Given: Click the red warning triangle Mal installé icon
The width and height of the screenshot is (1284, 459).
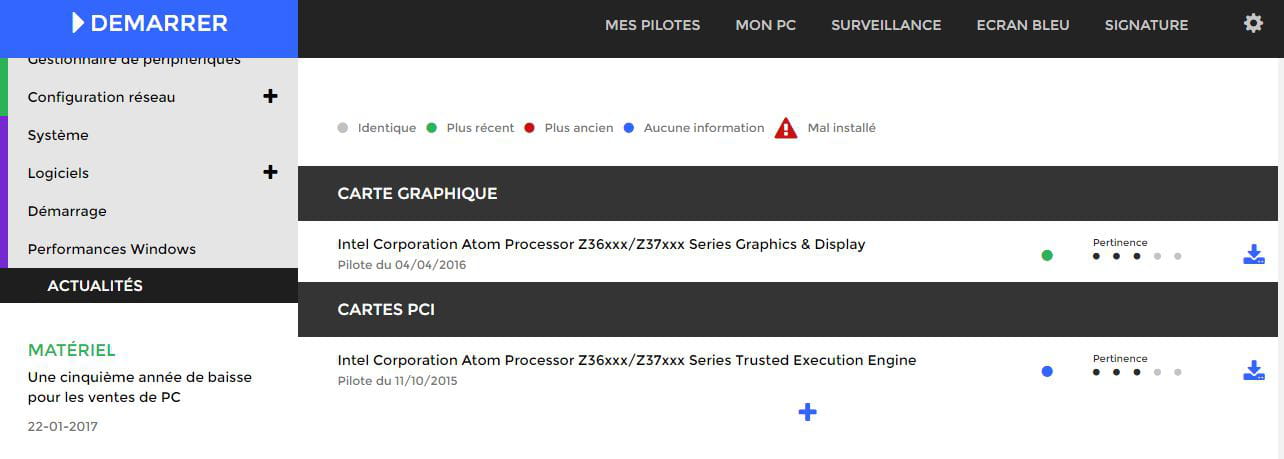Looking at the screenshot, I should (786, 128).
